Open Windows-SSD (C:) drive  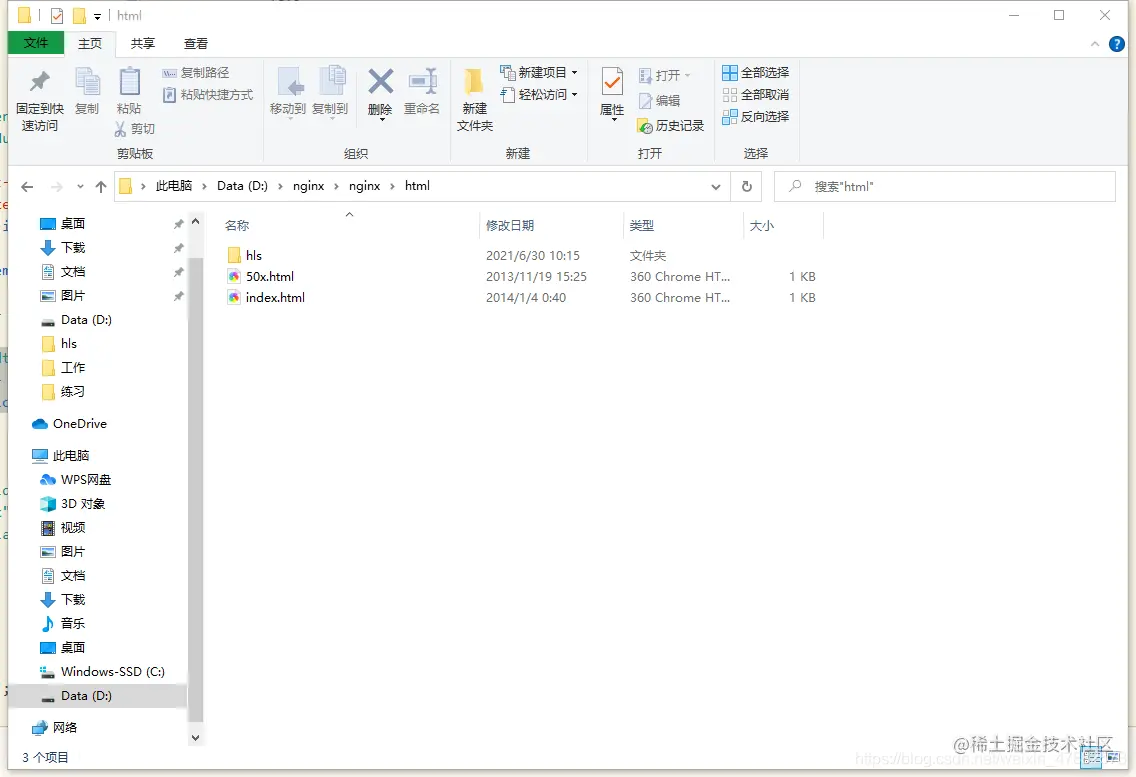112,671
